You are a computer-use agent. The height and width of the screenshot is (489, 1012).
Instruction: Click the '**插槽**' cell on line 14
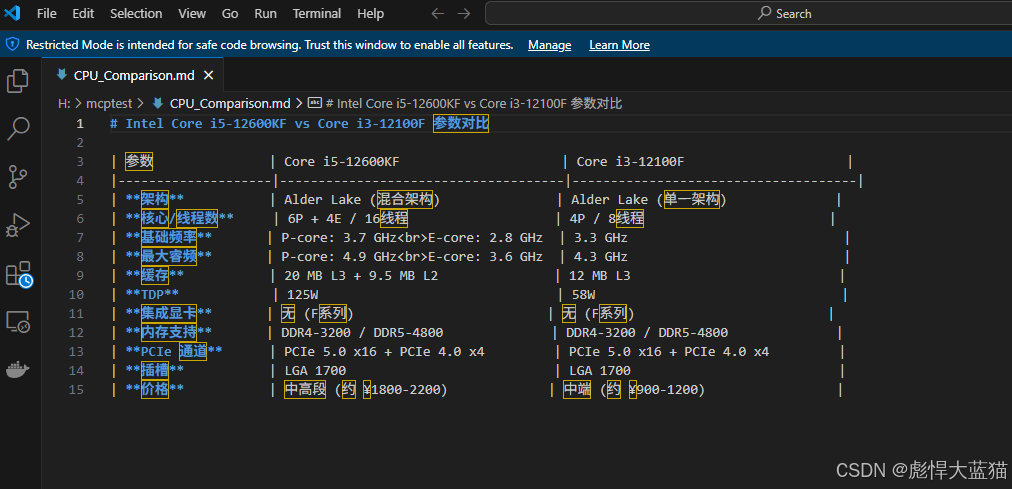point(155,371)
